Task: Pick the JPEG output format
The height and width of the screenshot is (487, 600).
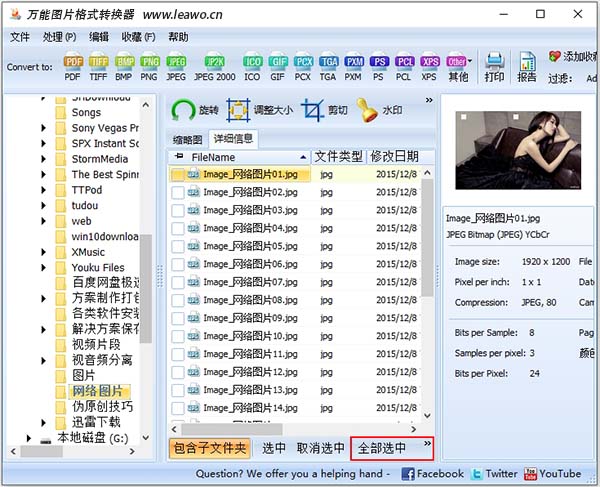Action: [176, 66]
